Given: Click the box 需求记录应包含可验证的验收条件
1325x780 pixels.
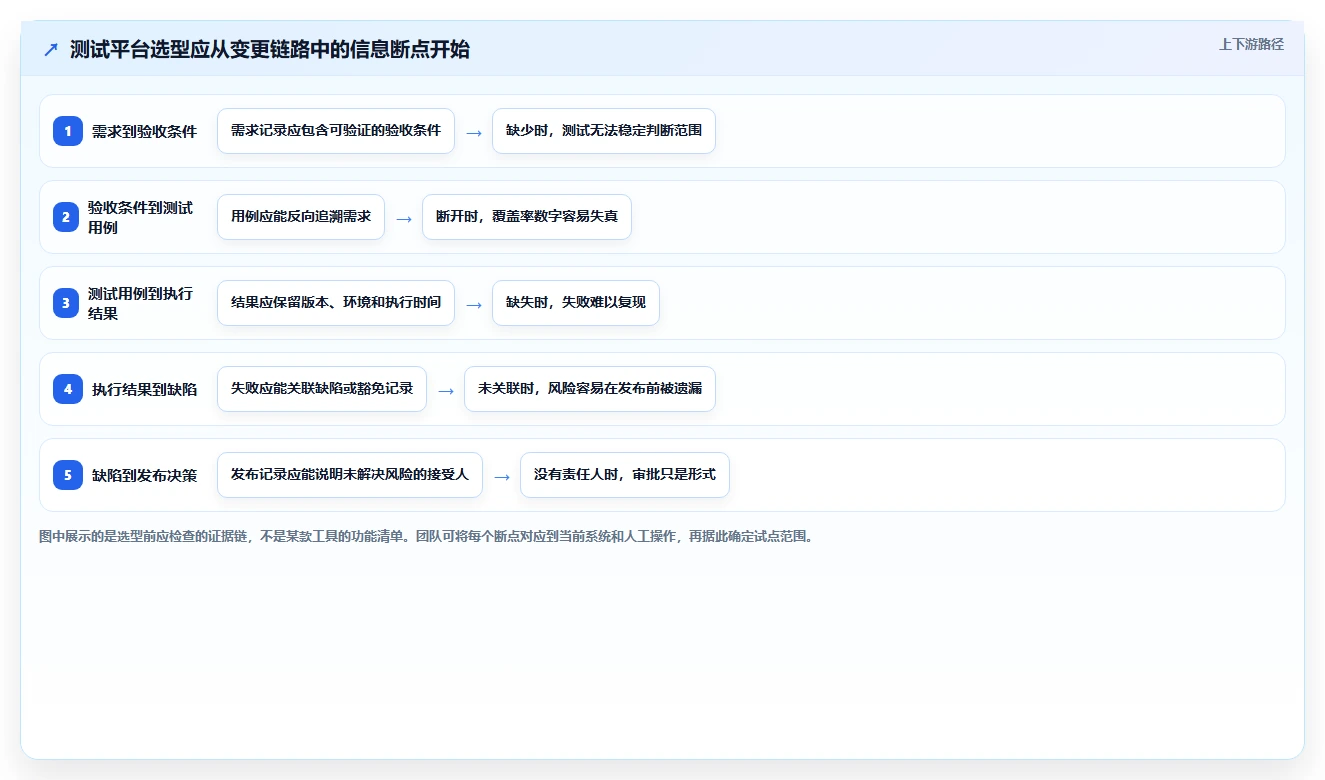Looking at the screenshot, I should point(336,131).
